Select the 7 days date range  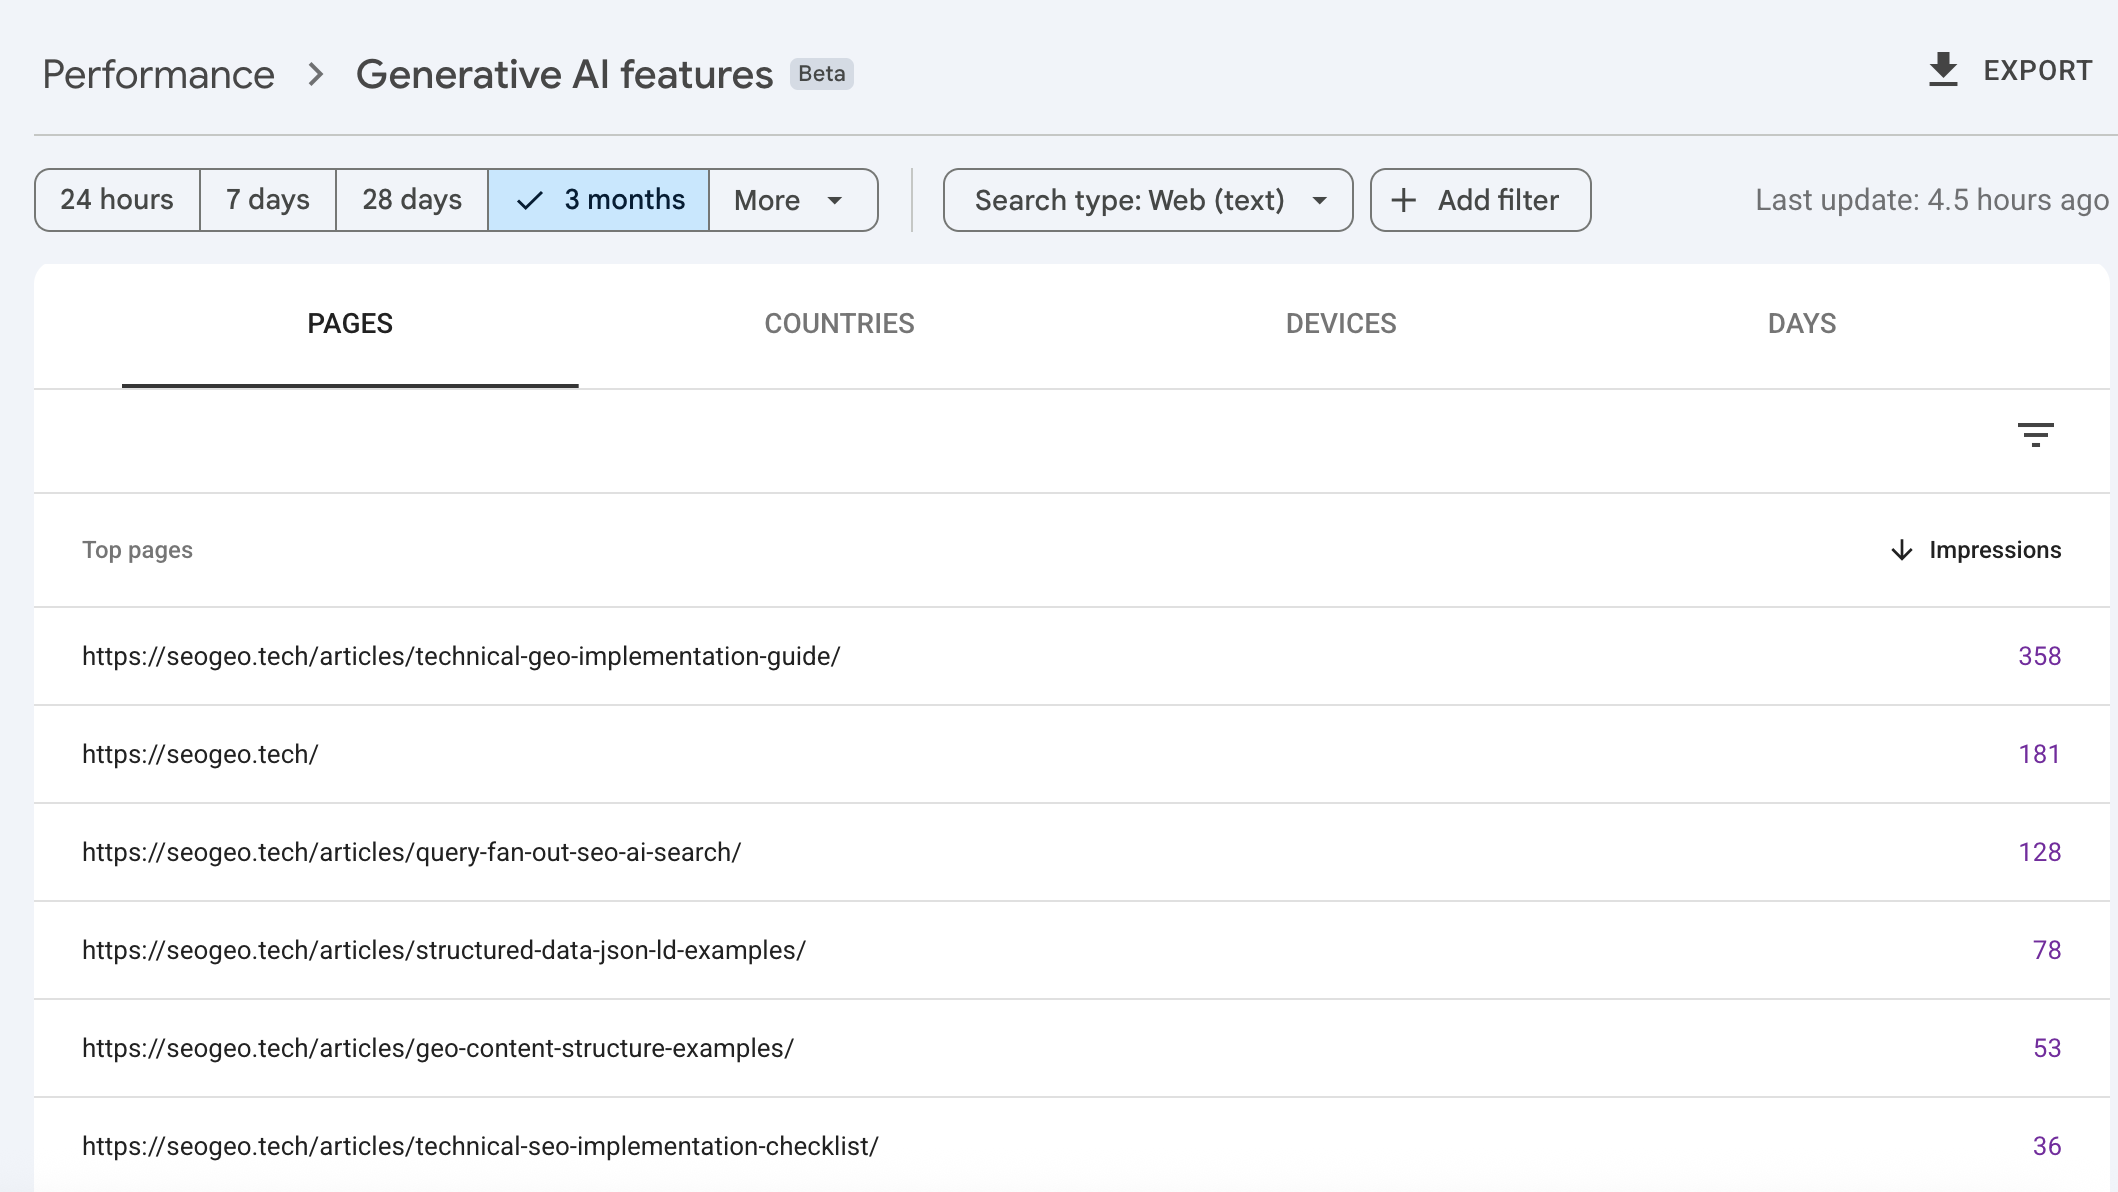tap(268, 200)
